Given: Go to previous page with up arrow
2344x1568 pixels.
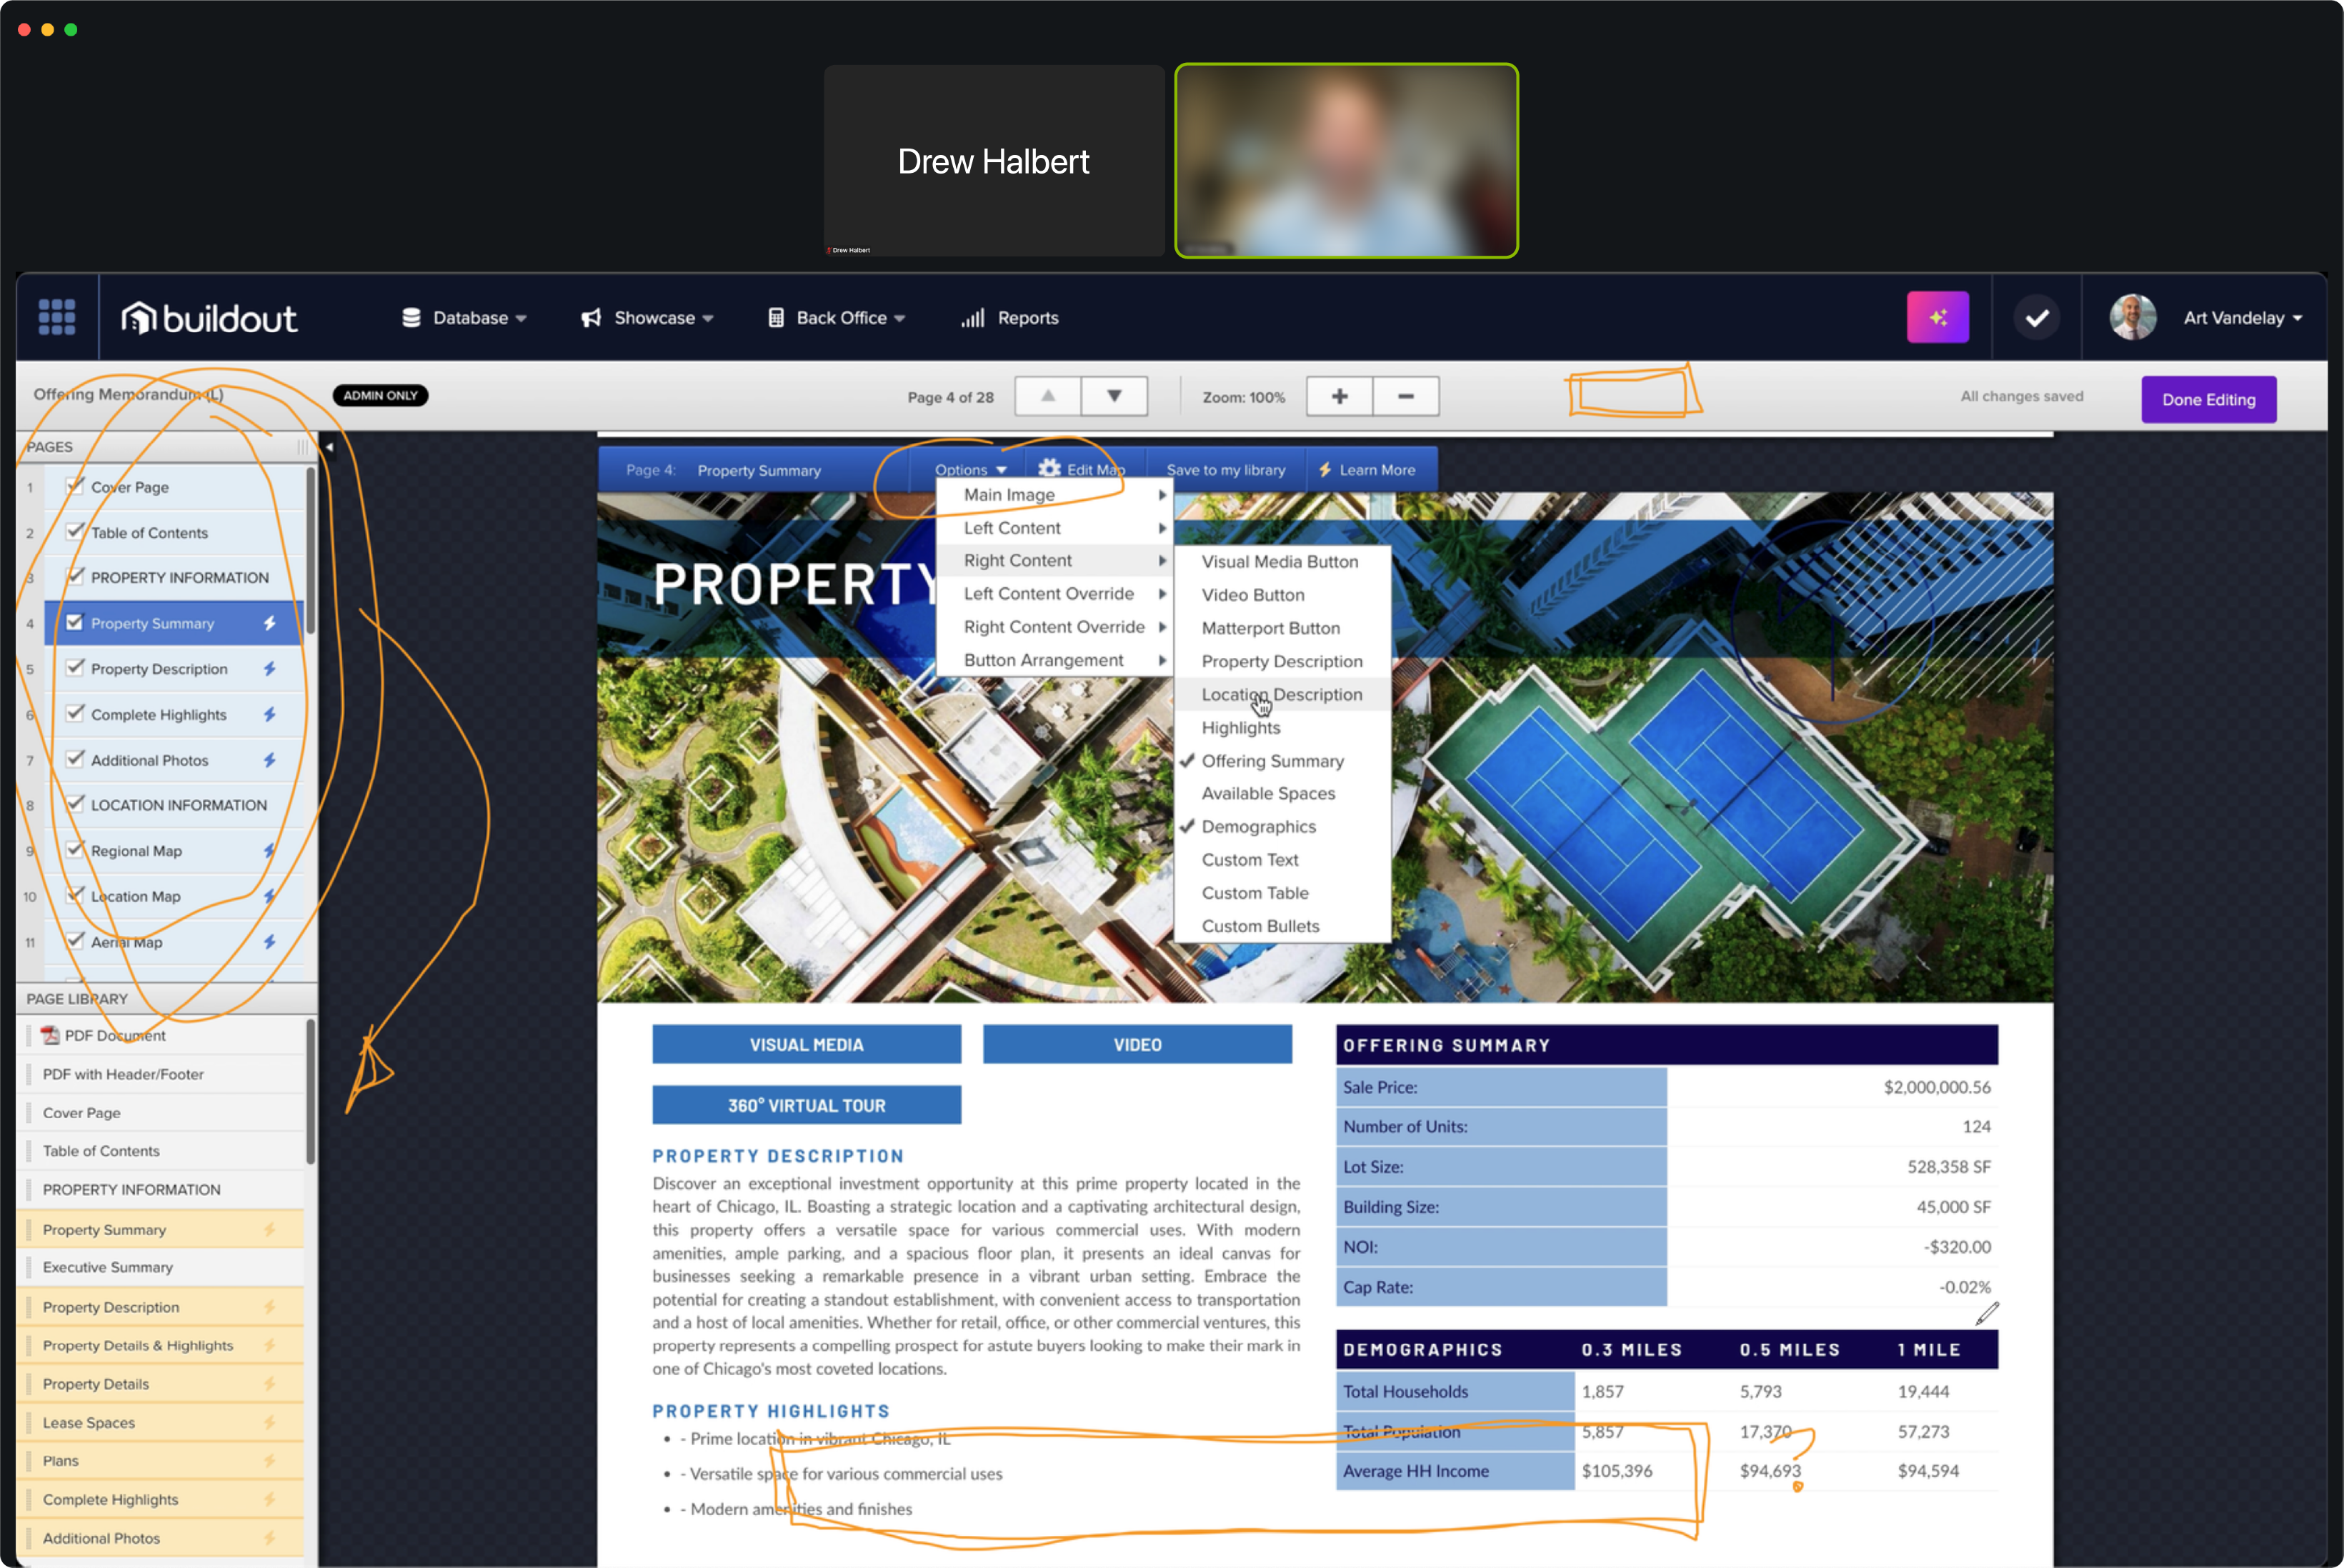Looking at the screenshot, I should pos(1047,396).
